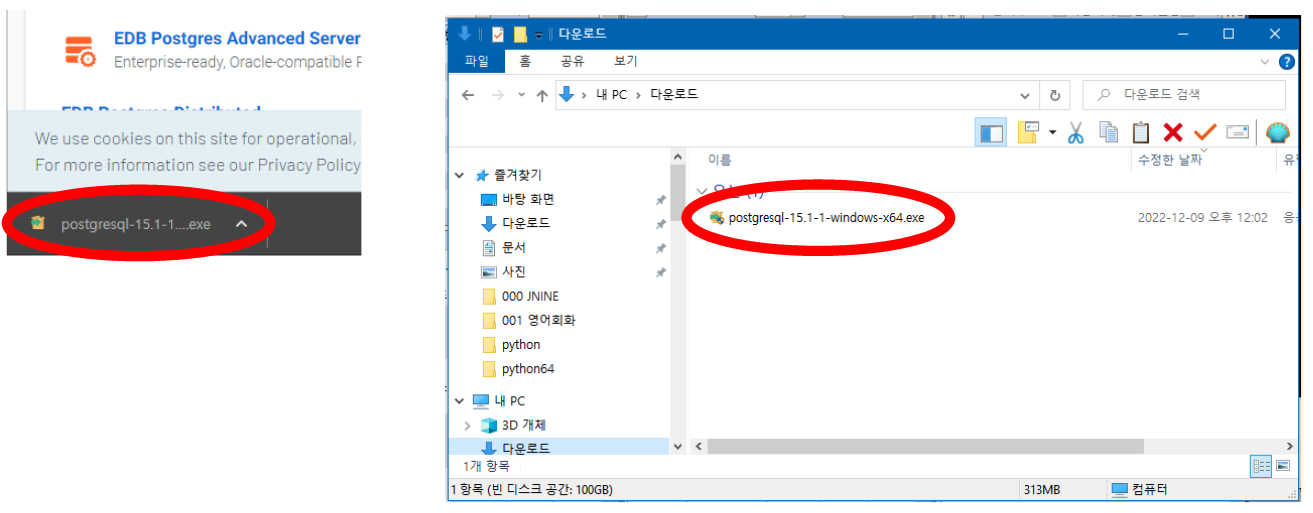The height and width of the screenshot is (513, 1313).
Task: Collapse the 즐겨찾기 tree section
Action: click(460, 175)
